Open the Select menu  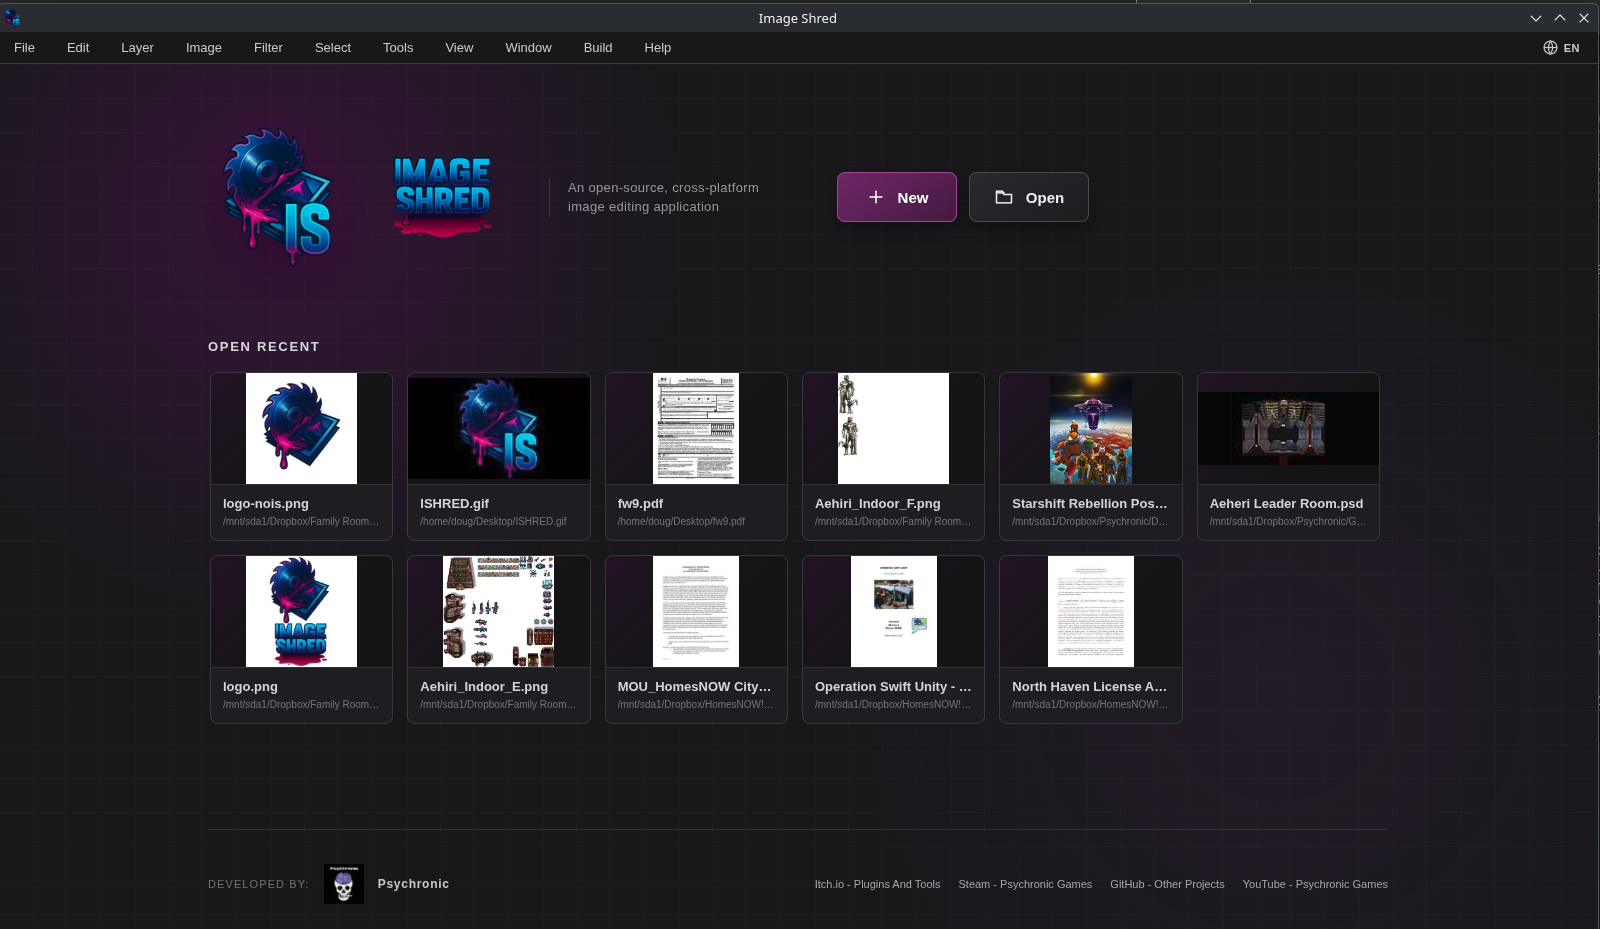coord(333,48)
